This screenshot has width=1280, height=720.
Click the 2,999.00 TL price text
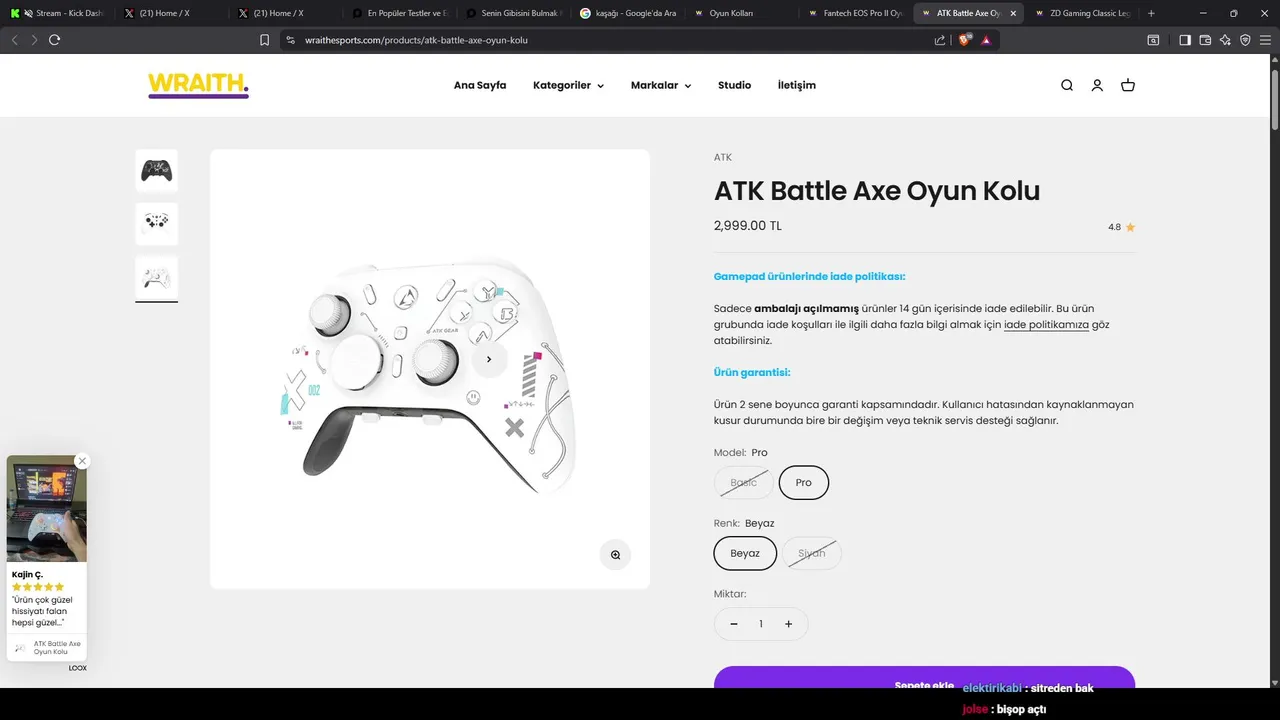748,226
